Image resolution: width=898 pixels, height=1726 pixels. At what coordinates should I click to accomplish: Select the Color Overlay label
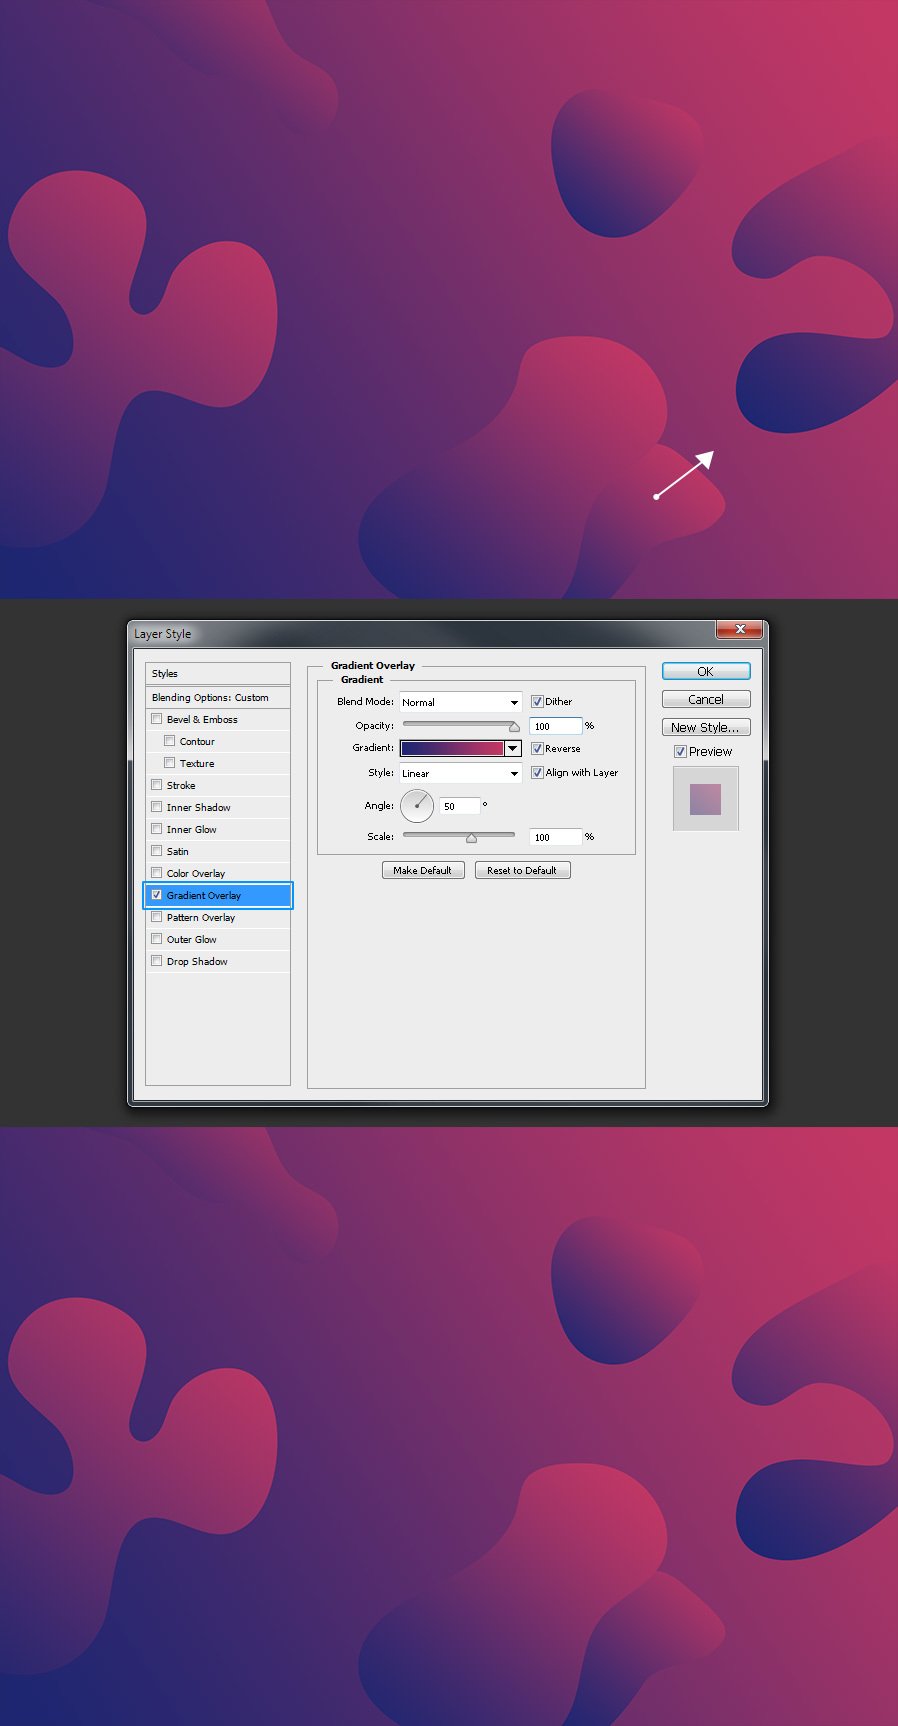point(196,873)
